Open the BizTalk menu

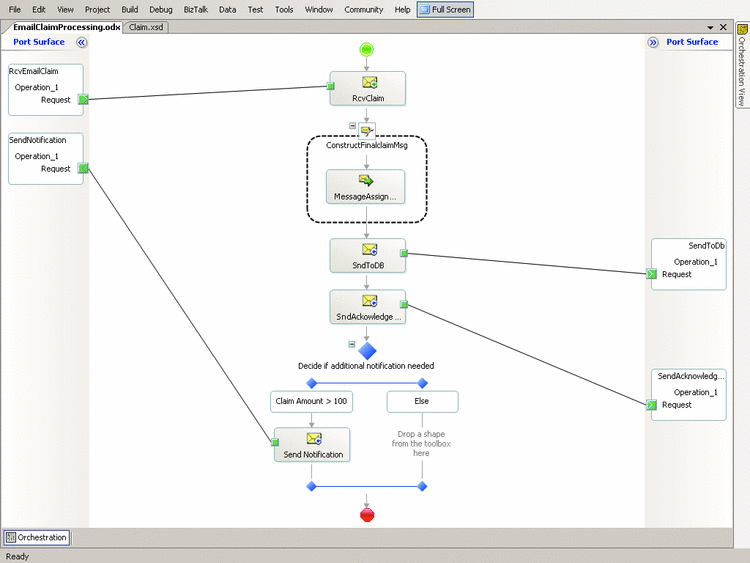pyautogui.click(x=196, y=10)
